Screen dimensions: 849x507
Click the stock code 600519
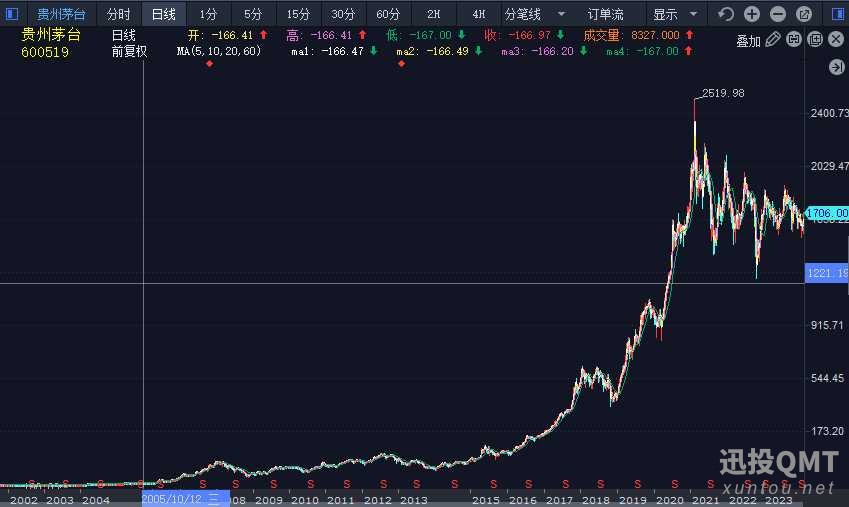[45, 53]
